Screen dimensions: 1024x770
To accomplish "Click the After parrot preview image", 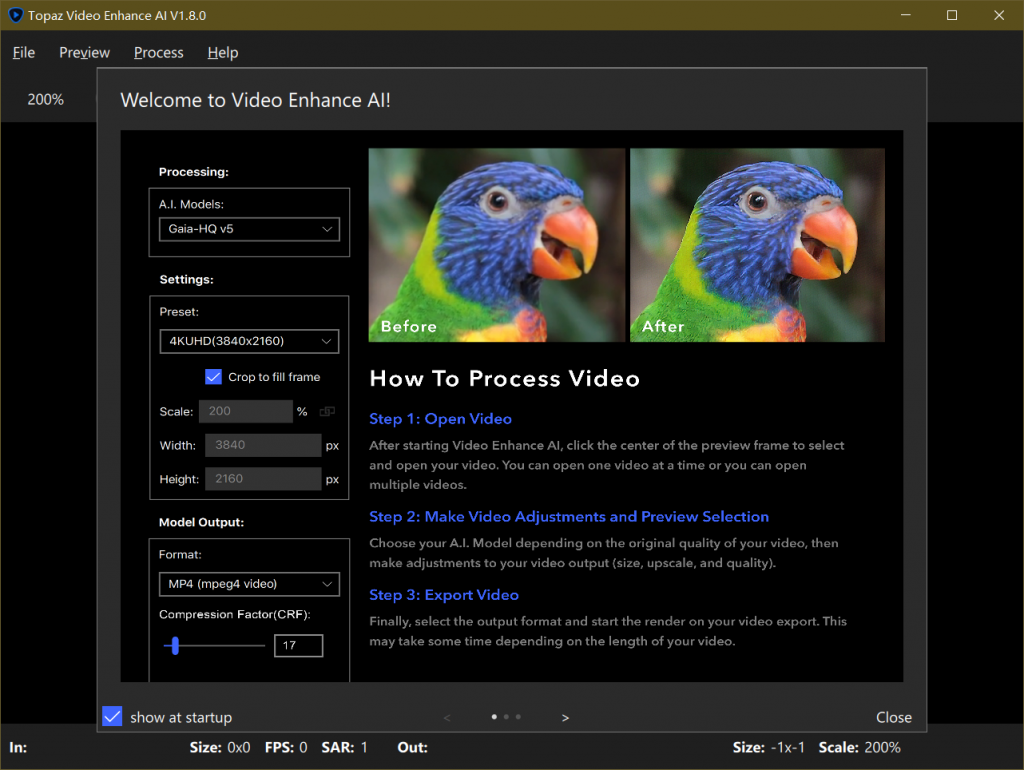I will tap(757, 245).
